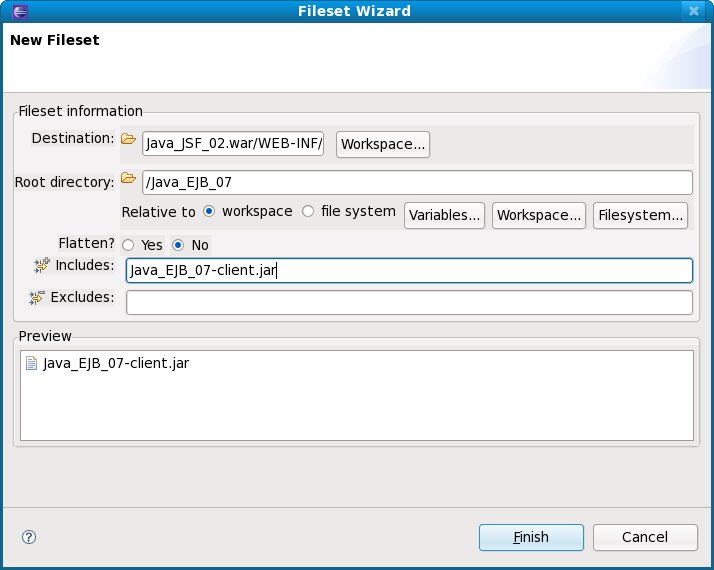This screenshot has width=714, height=570.
Task: Select the file system radio button
Action: tap(308, 212)
